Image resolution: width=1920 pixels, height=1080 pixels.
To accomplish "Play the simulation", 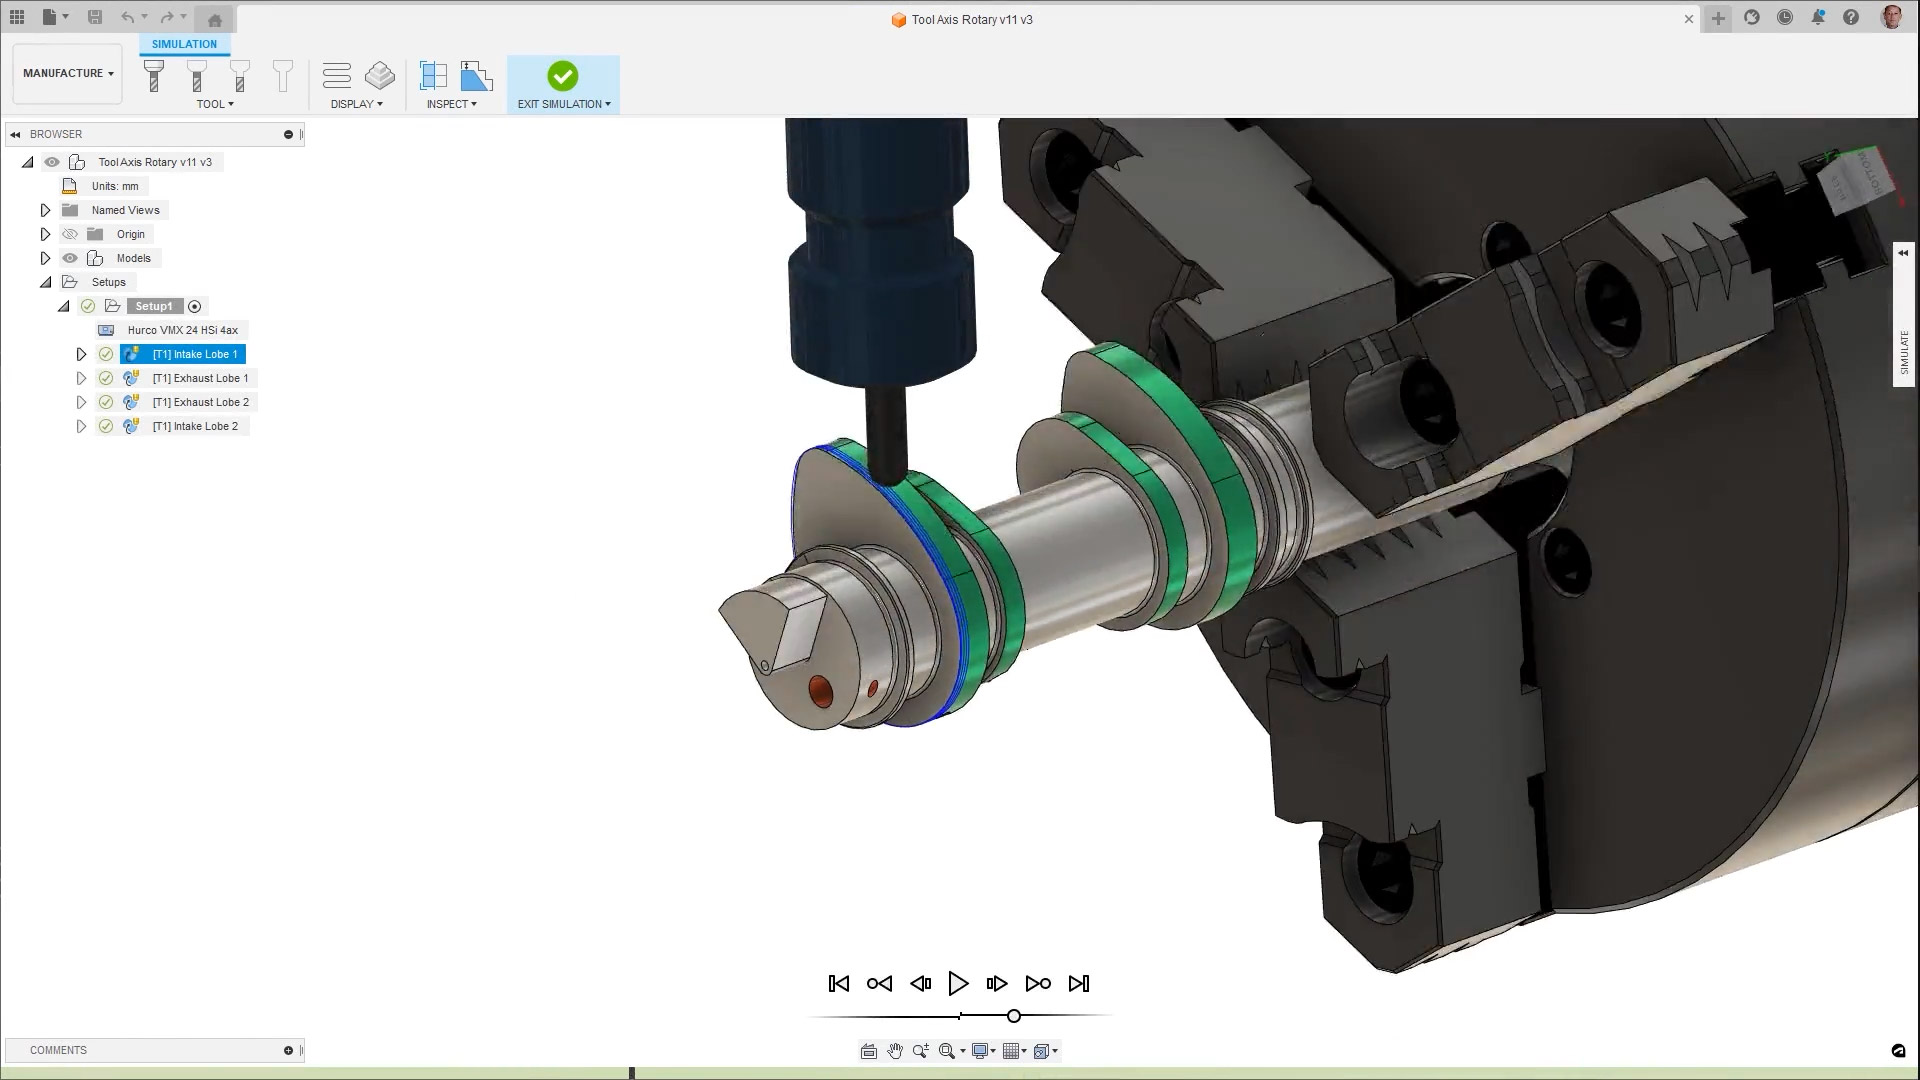I will (x=958, y=984).
